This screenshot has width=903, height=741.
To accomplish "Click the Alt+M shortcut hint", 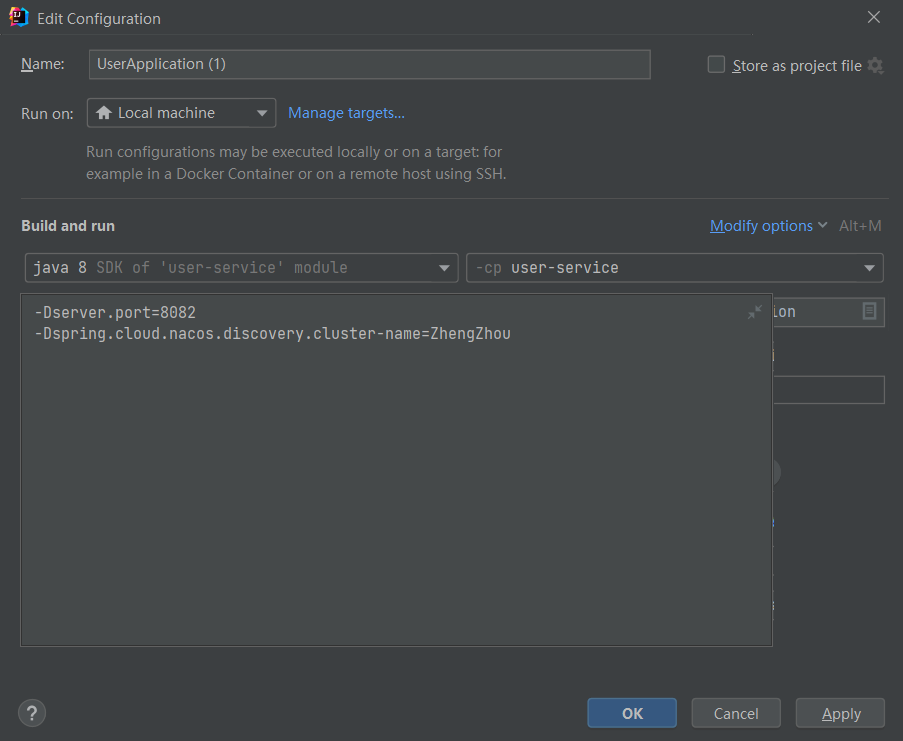I will (x=860, y=226).
